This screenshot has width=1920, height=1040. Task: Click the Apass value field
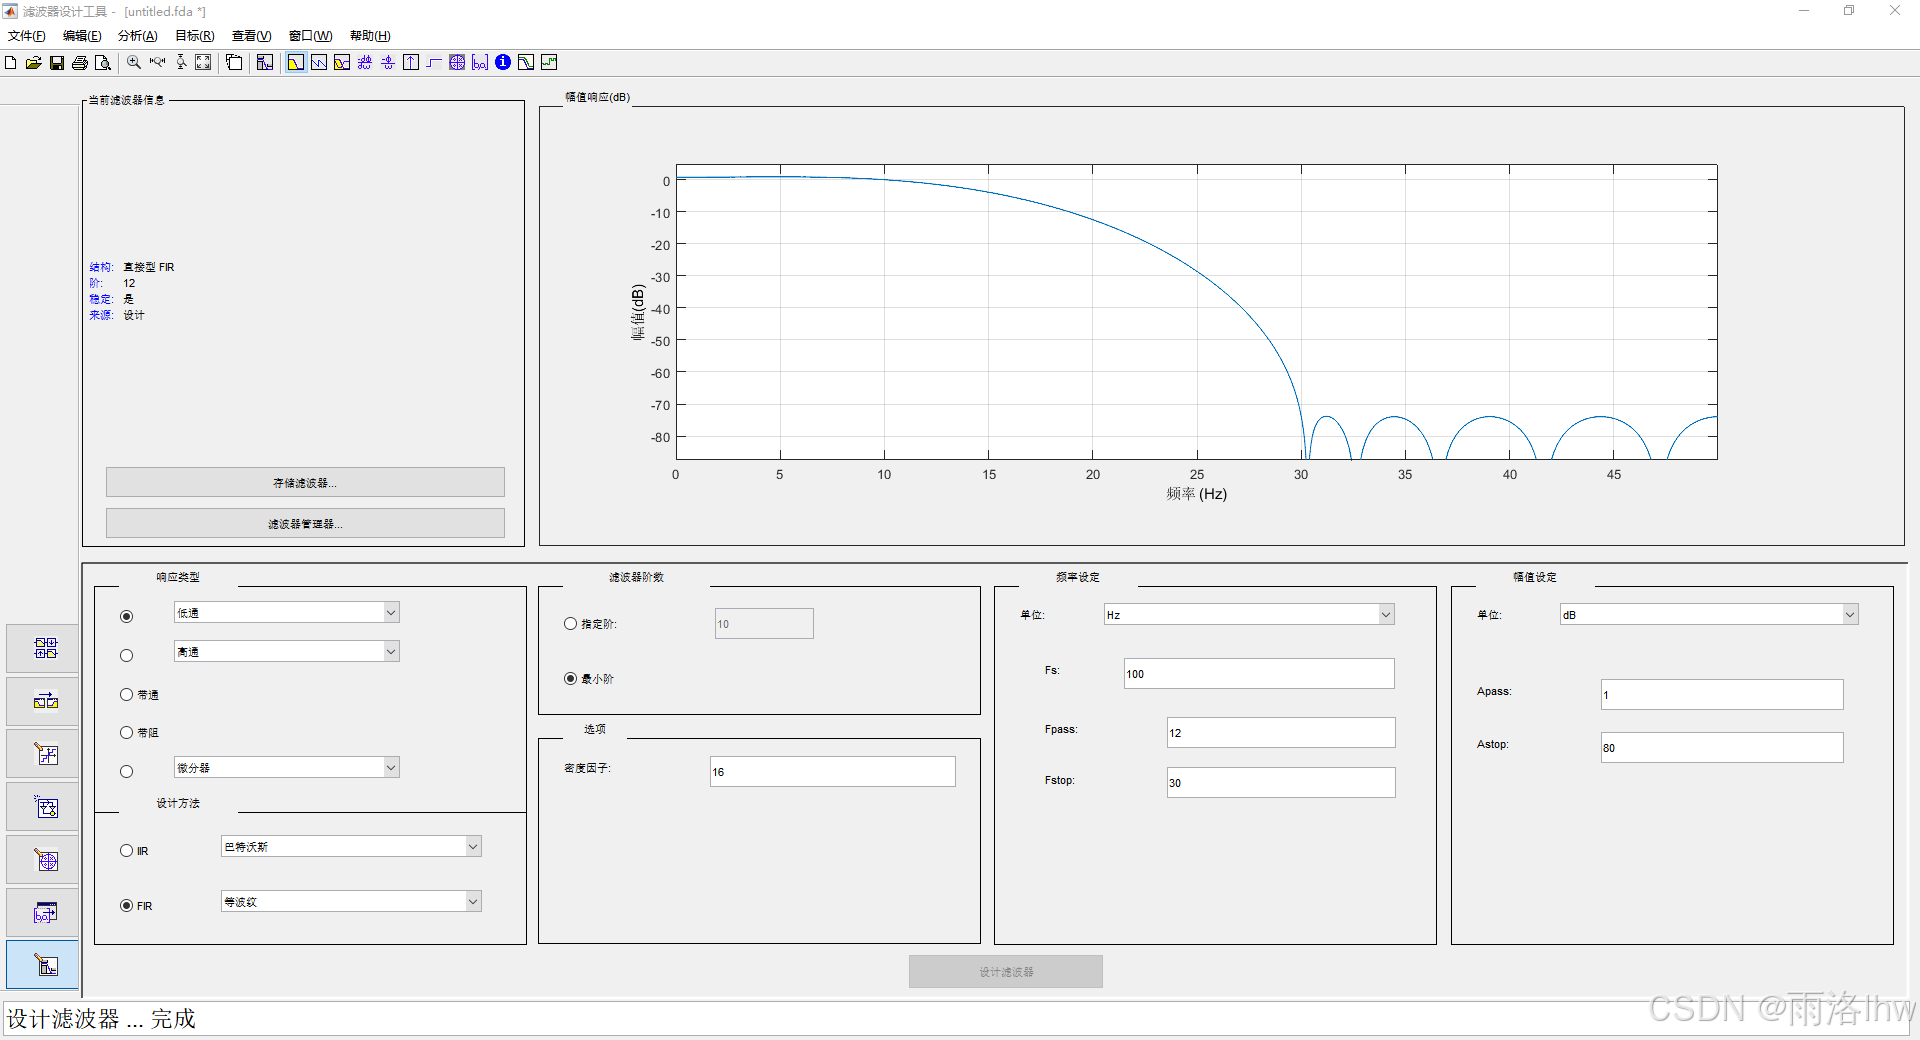(x=1722, y=694)
